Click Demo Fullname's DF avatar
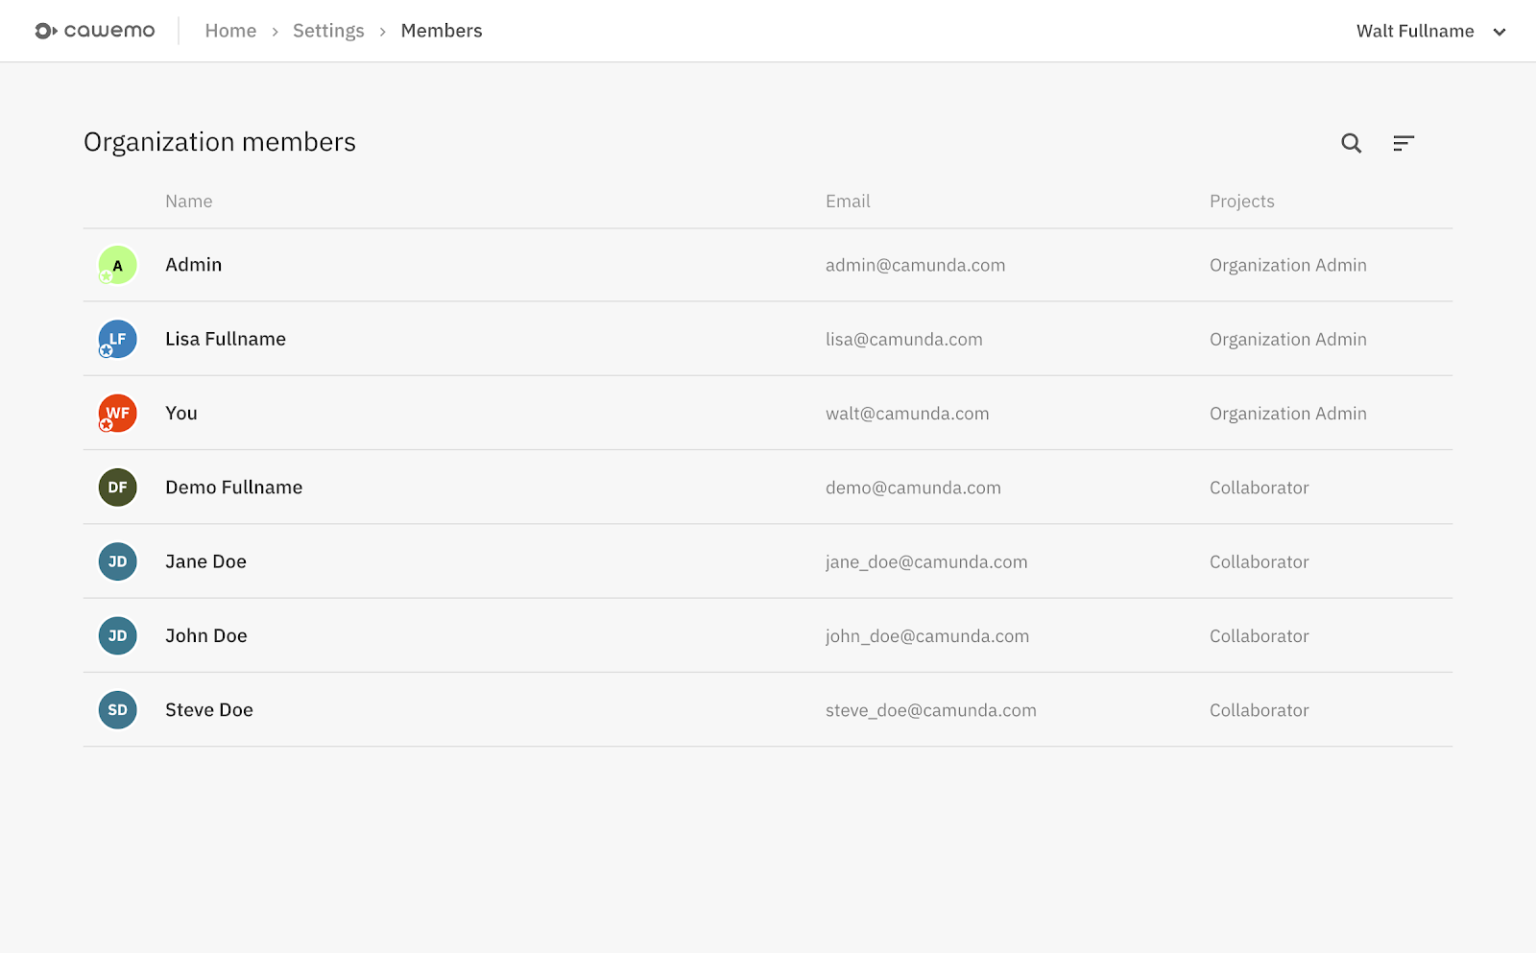This screenshot has width=1536, height=953. 117,487
